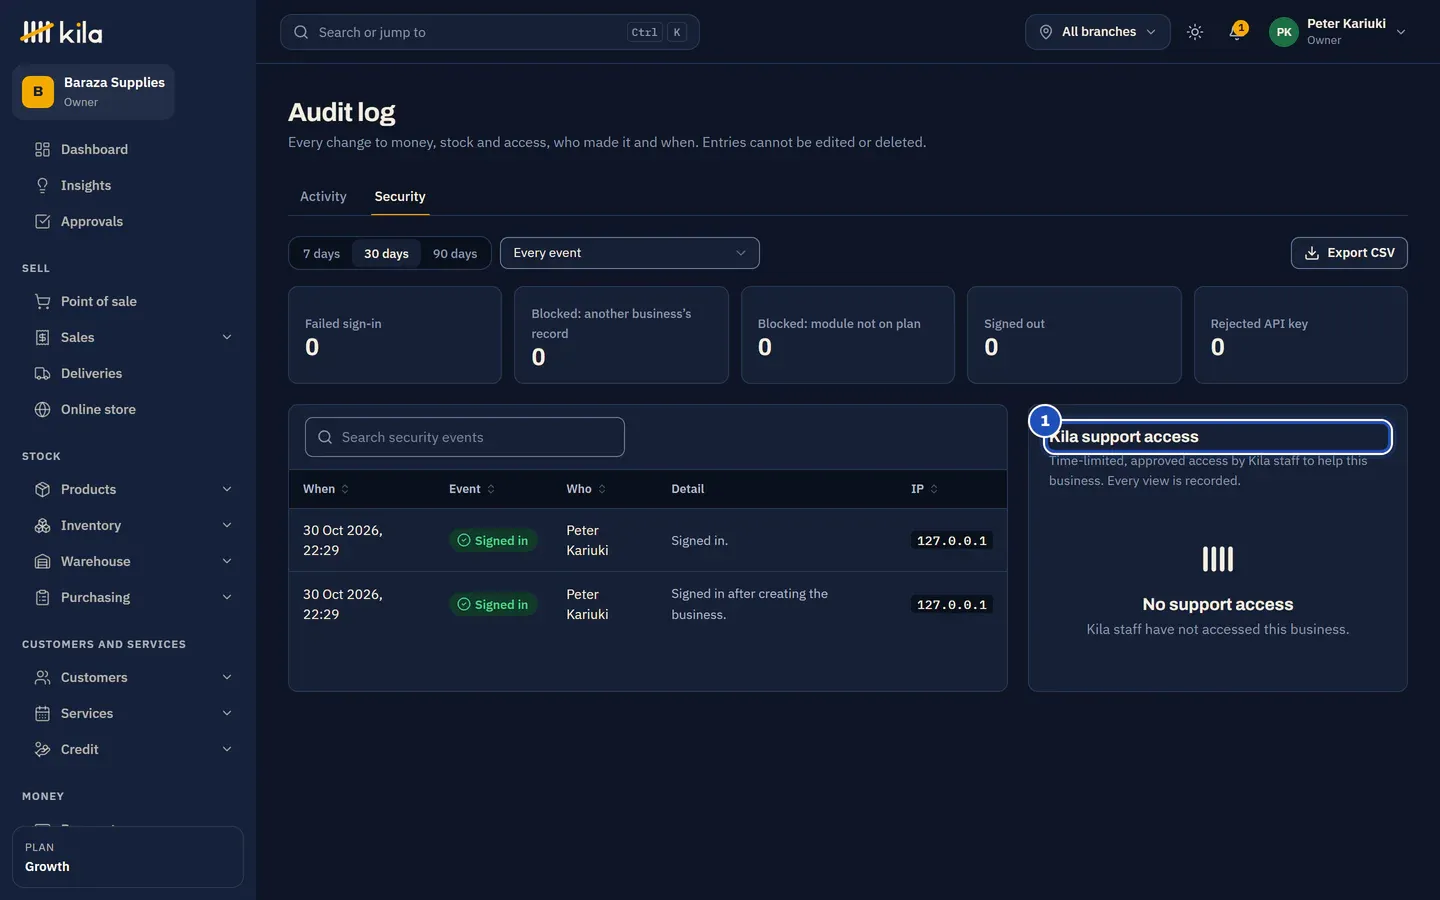
Task: Export the audit log as CSV
Action: (1349, 253)
